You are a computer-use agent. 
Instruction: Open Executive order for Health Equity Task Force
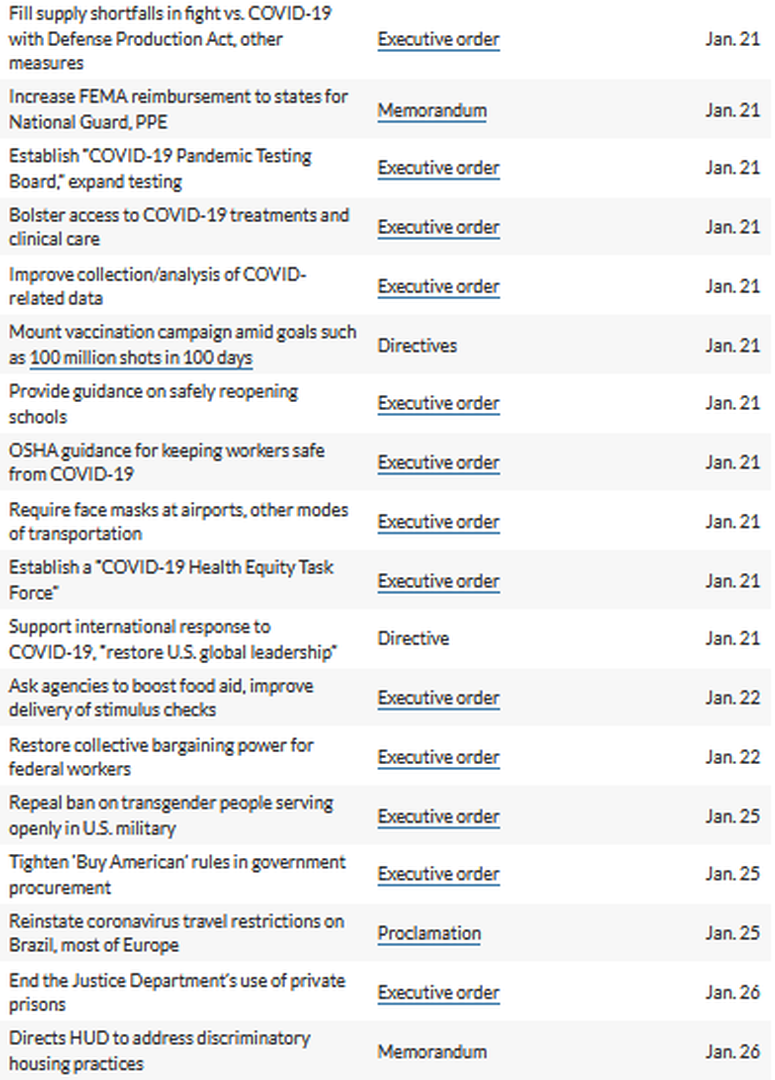[438, 581]
